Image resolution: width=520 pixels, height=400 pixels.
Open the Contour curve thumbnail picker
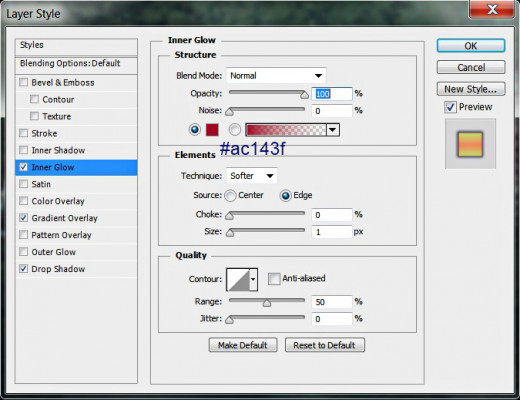point(238,280)
